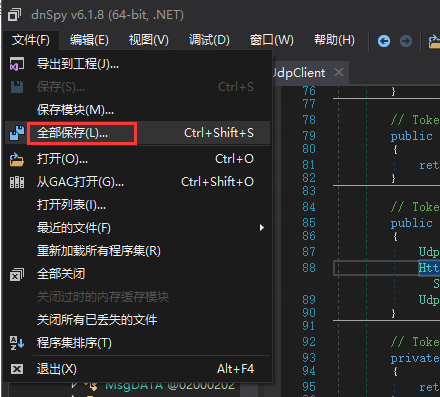Open the 文件(F) menu

(x=31, y=40)
